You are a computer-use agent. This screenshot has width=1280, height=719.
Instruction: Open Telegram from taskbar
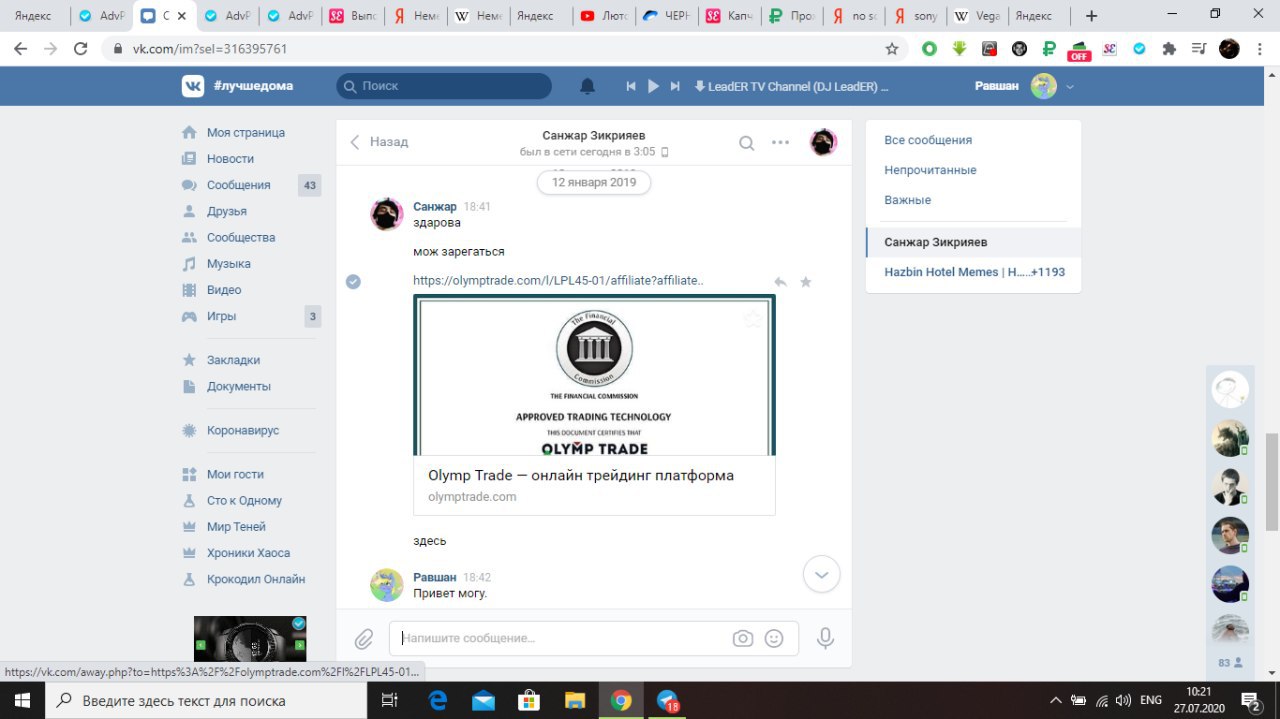(x=666, y=700)
